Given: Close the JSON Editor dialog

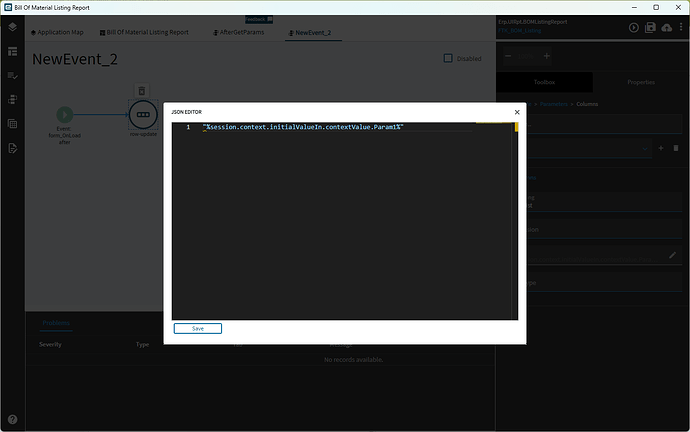Looking at the screenshot, I should 517,112.
